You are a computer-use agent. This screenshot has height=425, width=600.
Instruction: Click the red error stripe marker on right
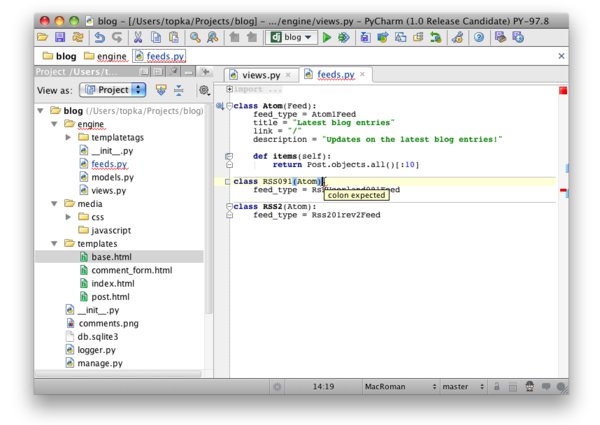[x=564, y=190]
